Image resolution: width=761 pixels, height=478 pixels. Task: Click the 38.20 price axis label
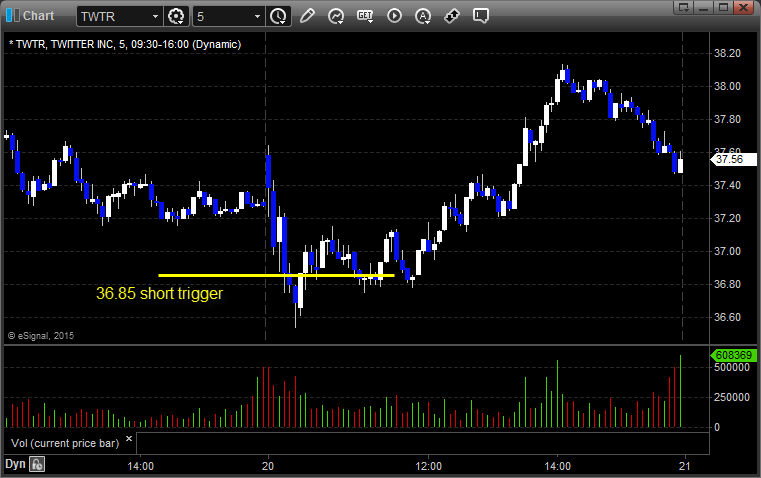coord(728,53)
